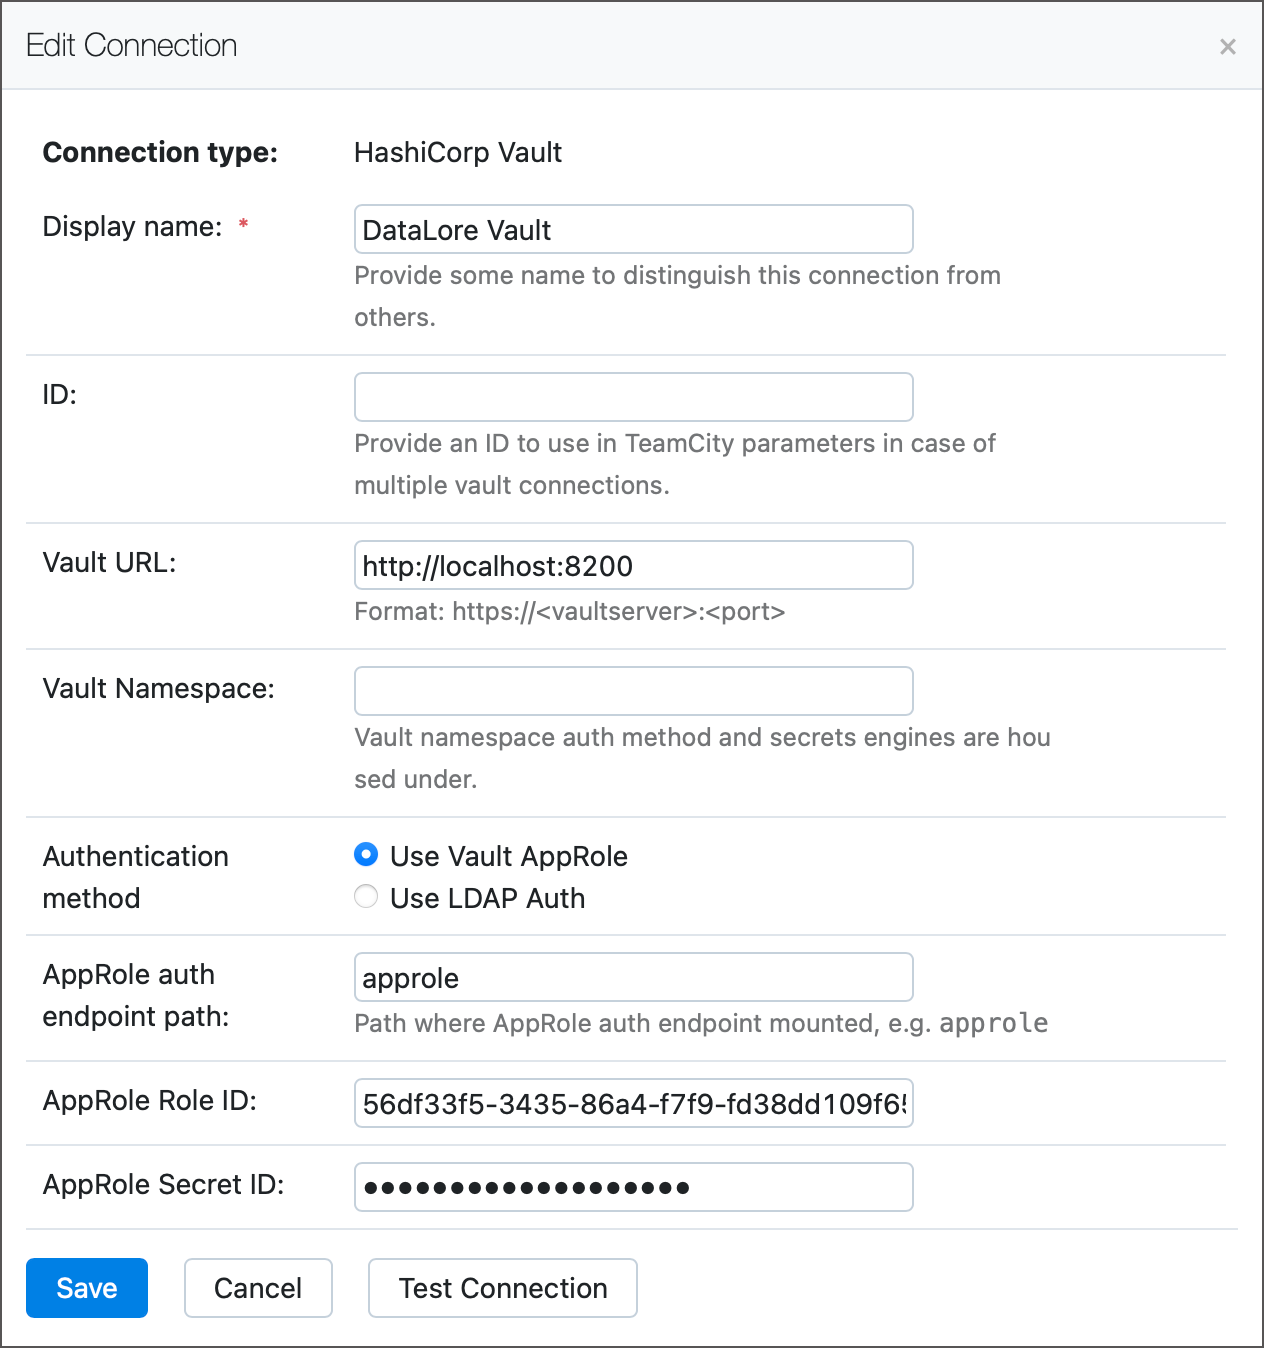Select the http://localhost:8200 URL text

coord(497,566)
